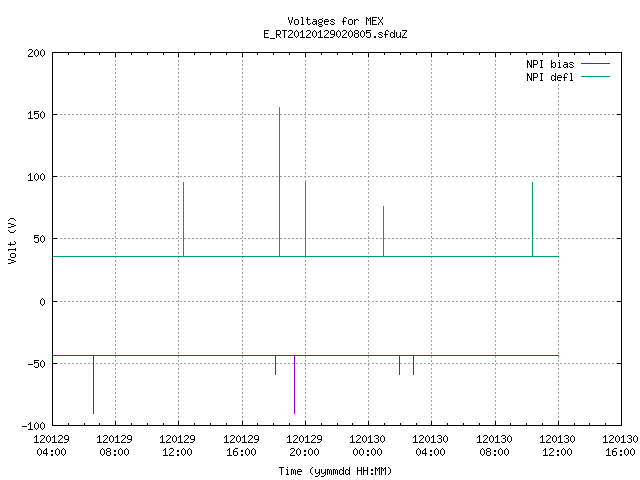Click the y-axis value 0
The image size is (640, 480).
(x=42, y=302)
